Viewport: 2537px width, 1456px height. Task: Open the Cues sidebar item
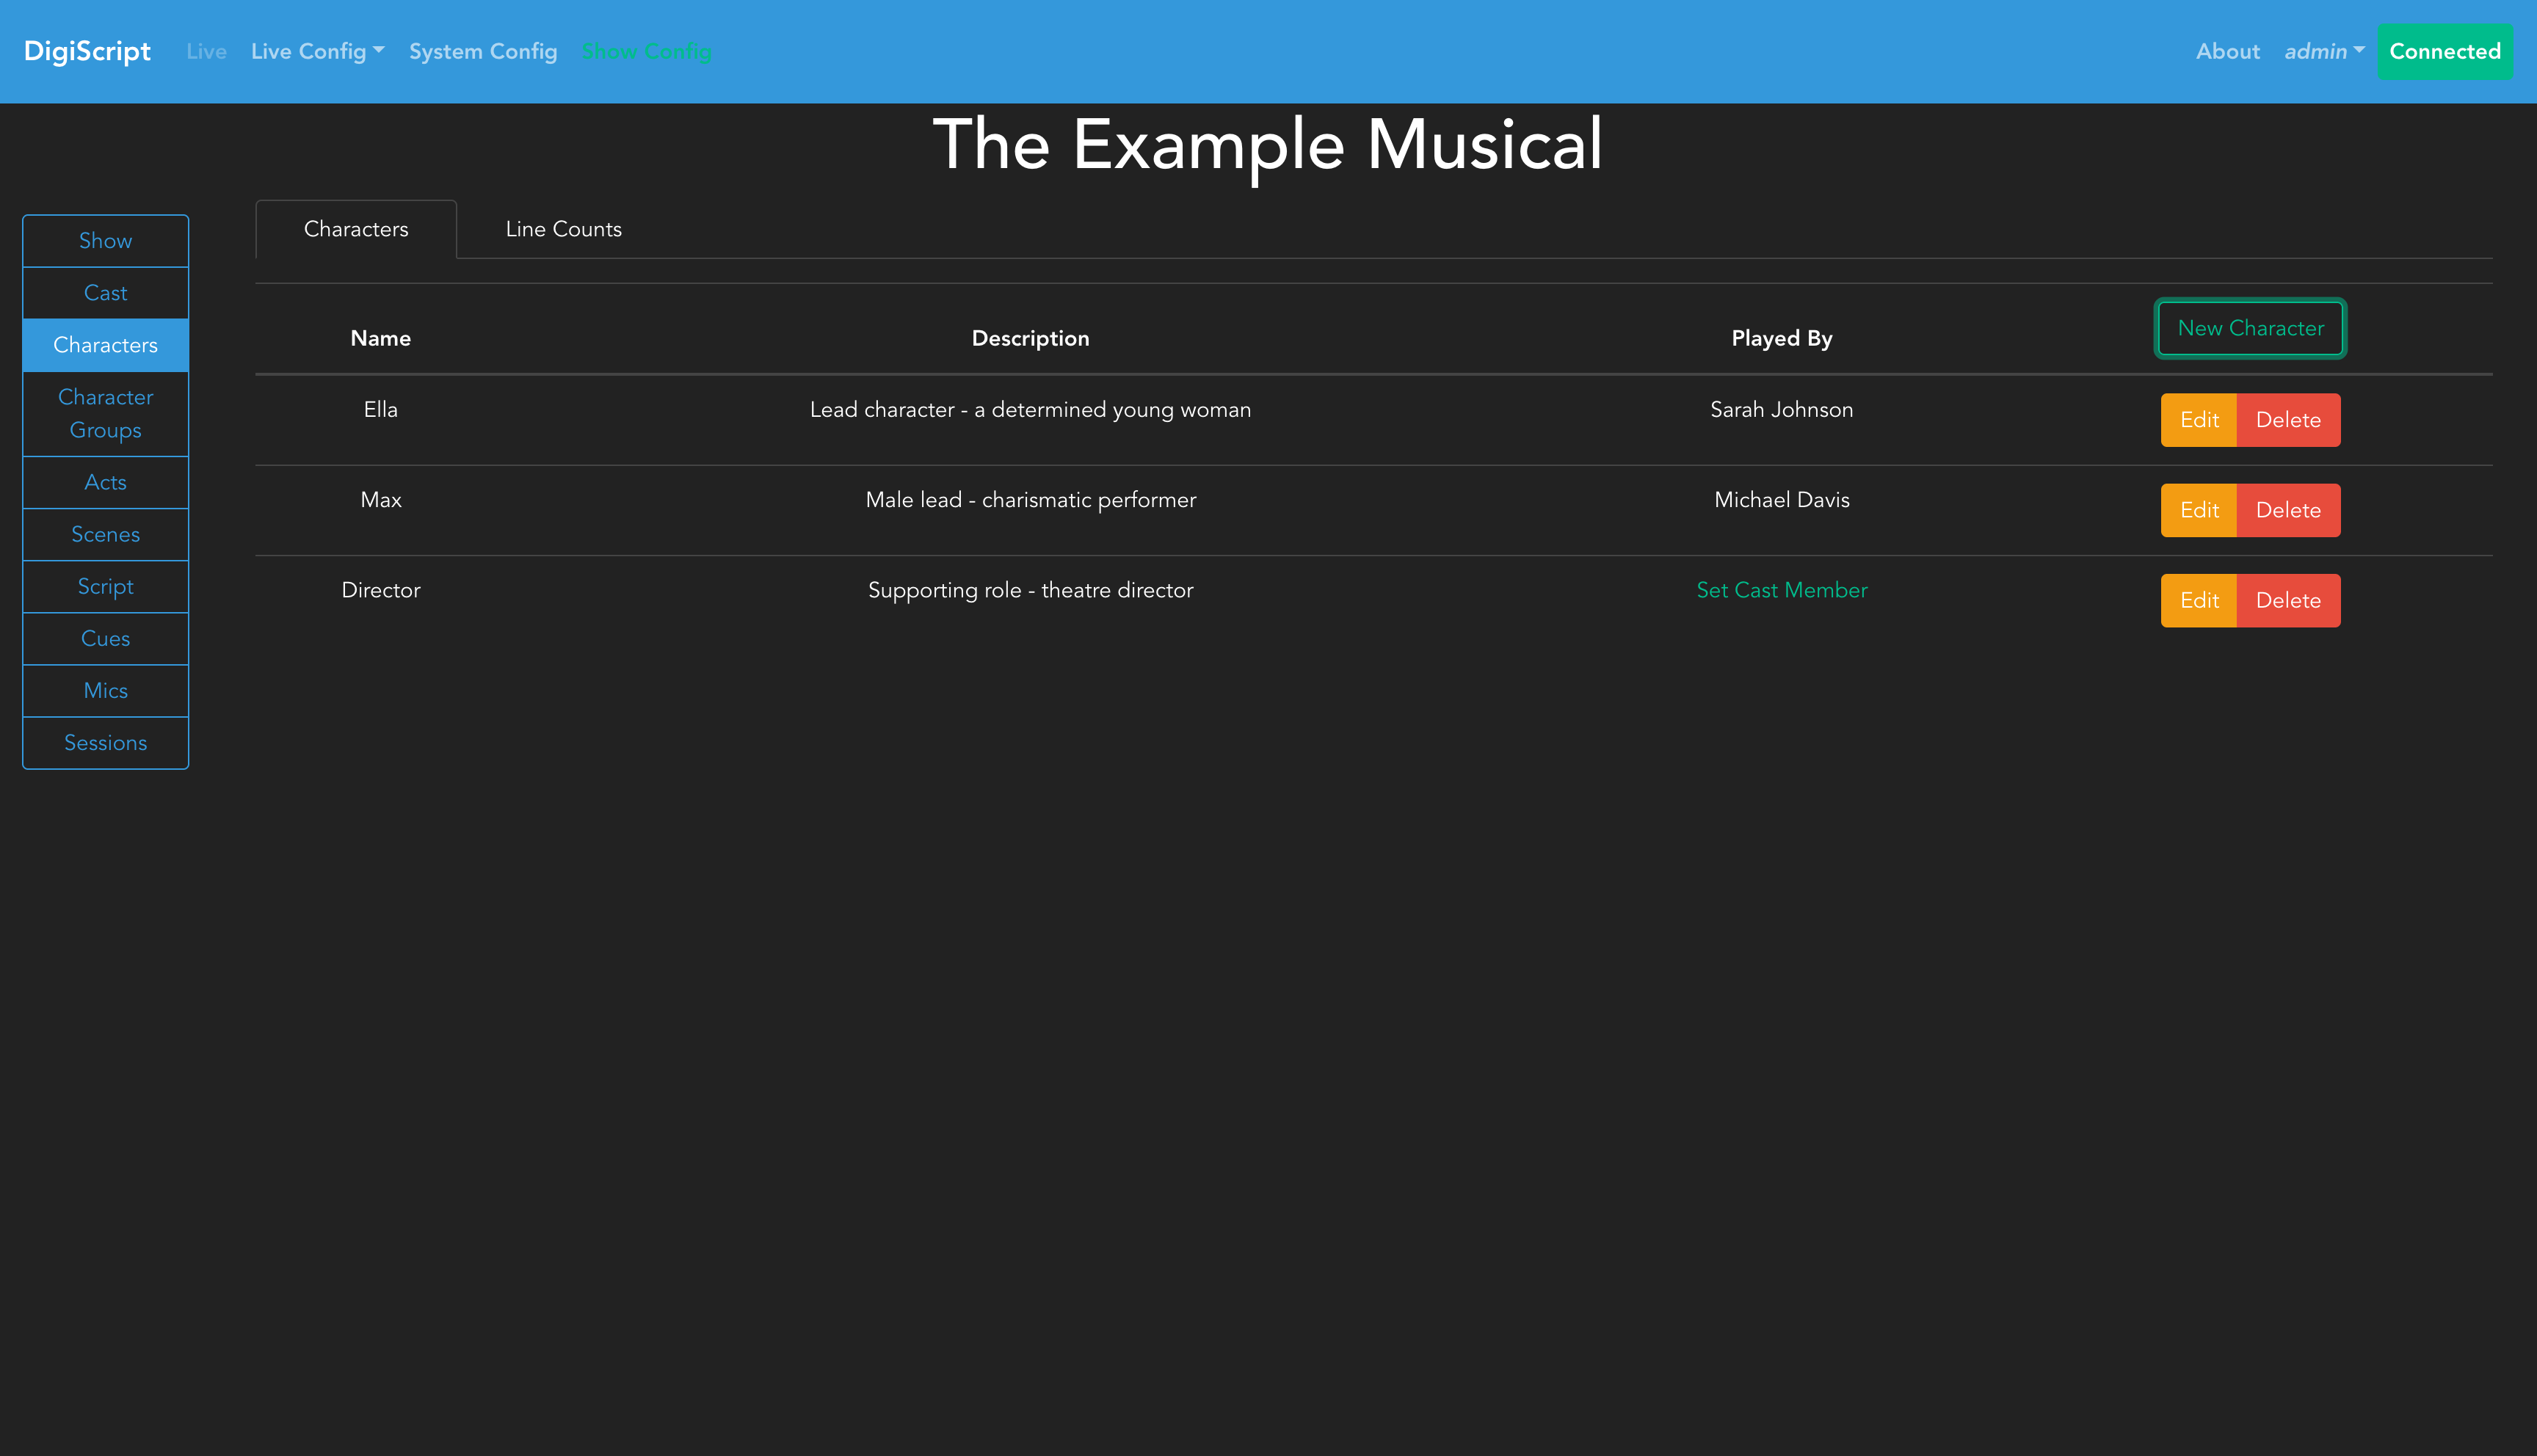click(x=105, y=638)
